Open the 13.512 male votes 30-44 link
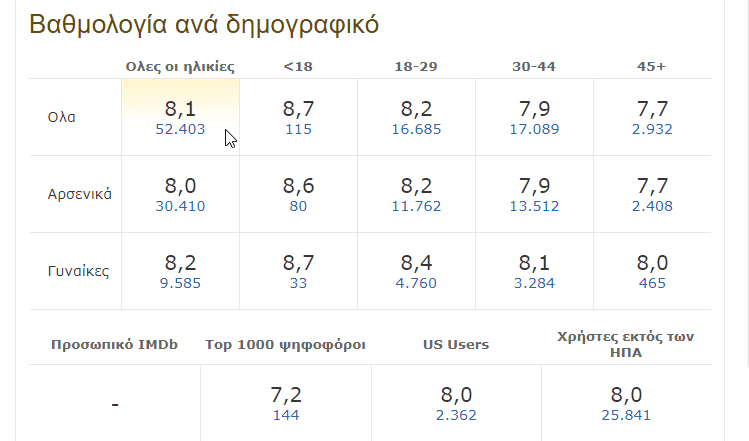This screenshot has width=749, height=441. point(534,206)
